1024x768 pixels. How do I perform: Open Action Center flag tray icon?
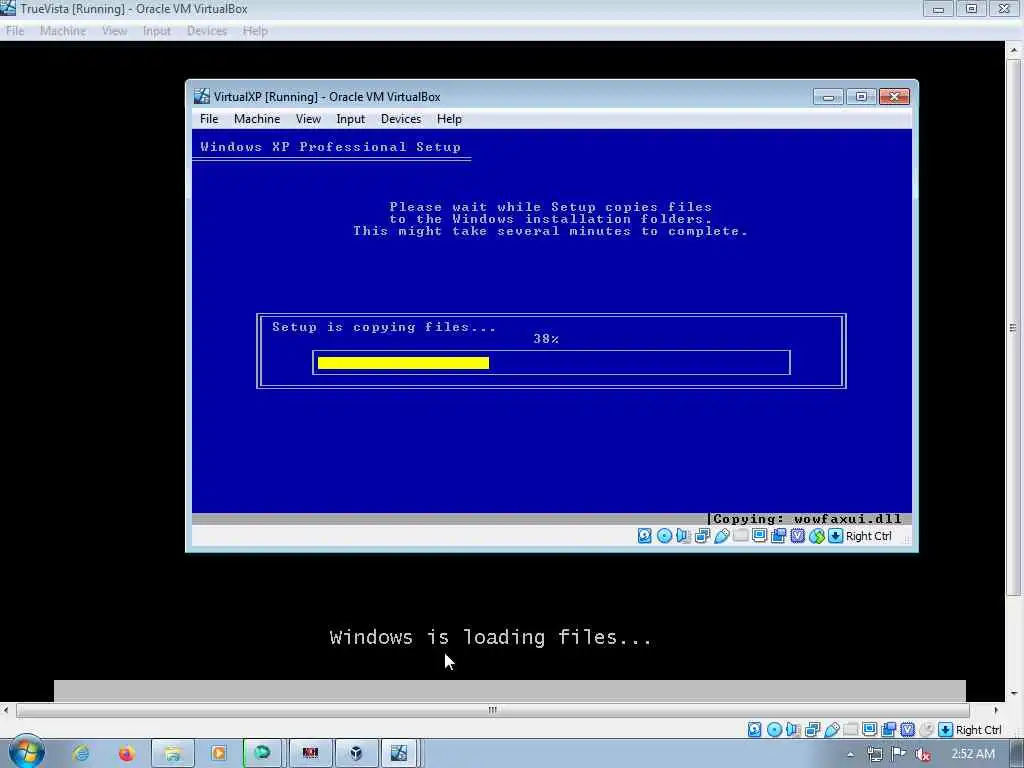(899, 754)
